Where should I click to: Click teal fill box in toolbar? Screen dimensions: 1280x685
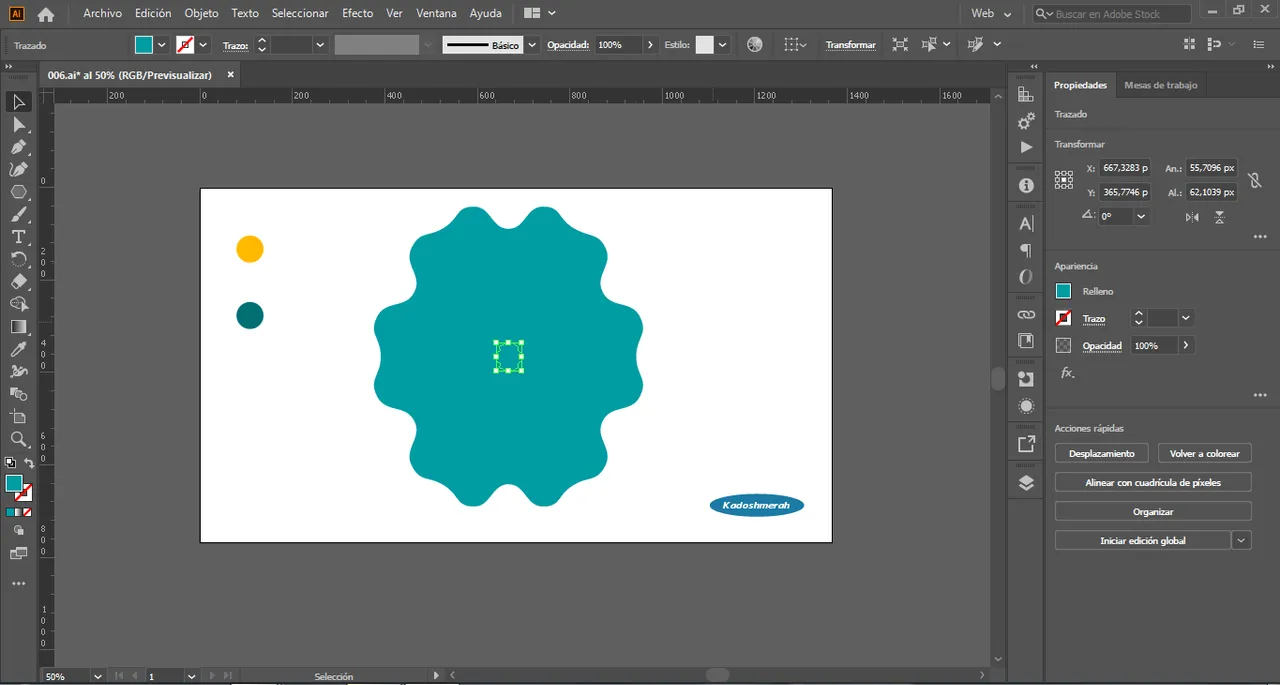pyautogui.click(x=13, y=483)
